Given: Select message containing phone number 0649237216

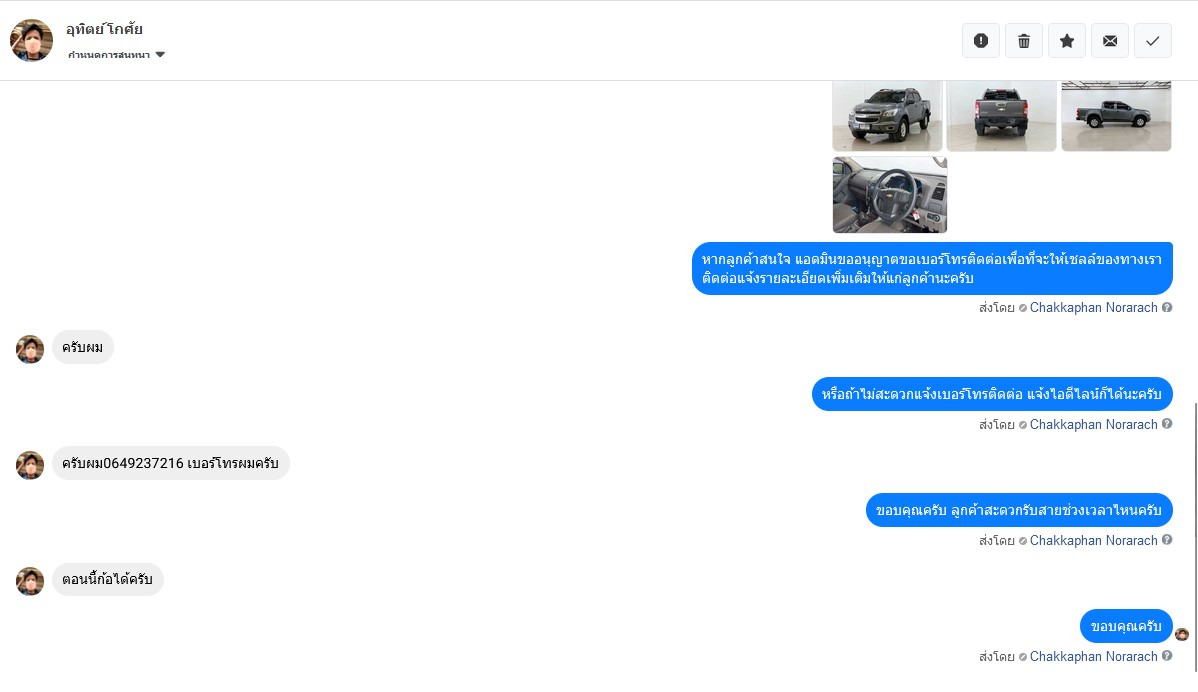Looking at the screenshot, I should (170, 463).
